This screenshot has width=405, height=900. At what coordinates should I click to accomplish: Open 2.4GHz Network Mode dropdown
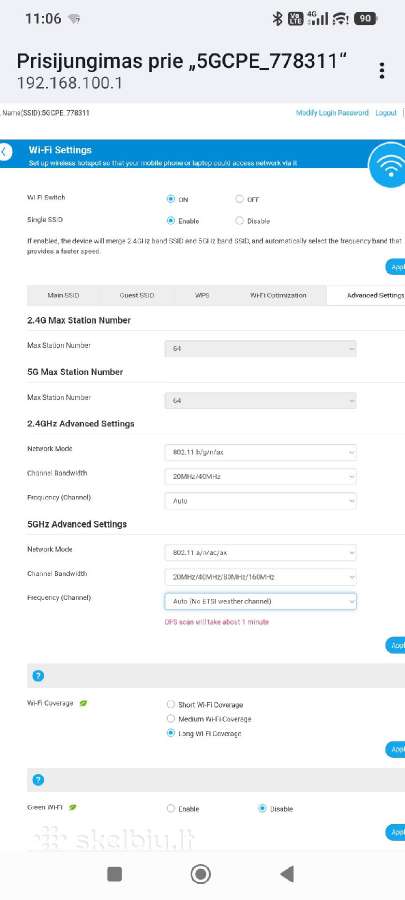260,452
